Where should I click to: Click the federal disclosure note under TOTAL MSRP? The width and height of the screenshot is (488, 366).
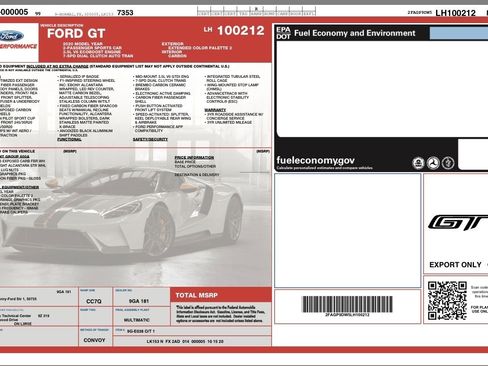[x=220, y=314]
